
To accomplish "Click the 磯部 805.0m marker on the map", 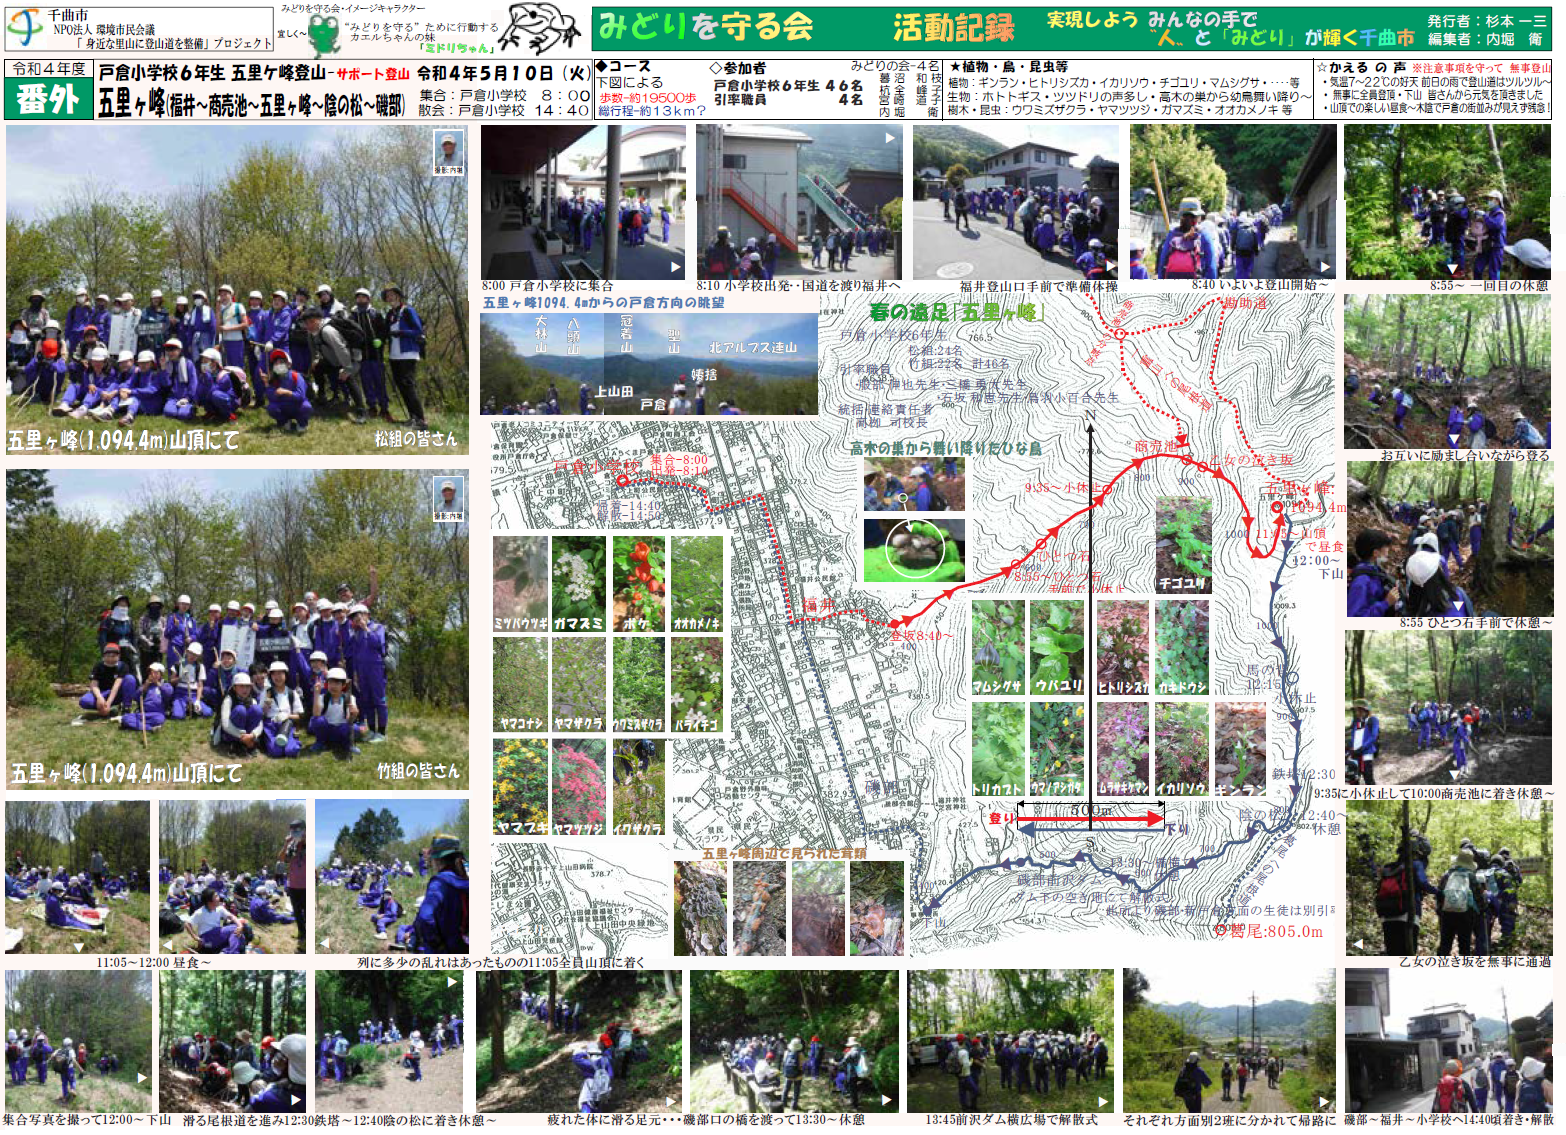I will pyautogui.click(x=1220, y=930).
